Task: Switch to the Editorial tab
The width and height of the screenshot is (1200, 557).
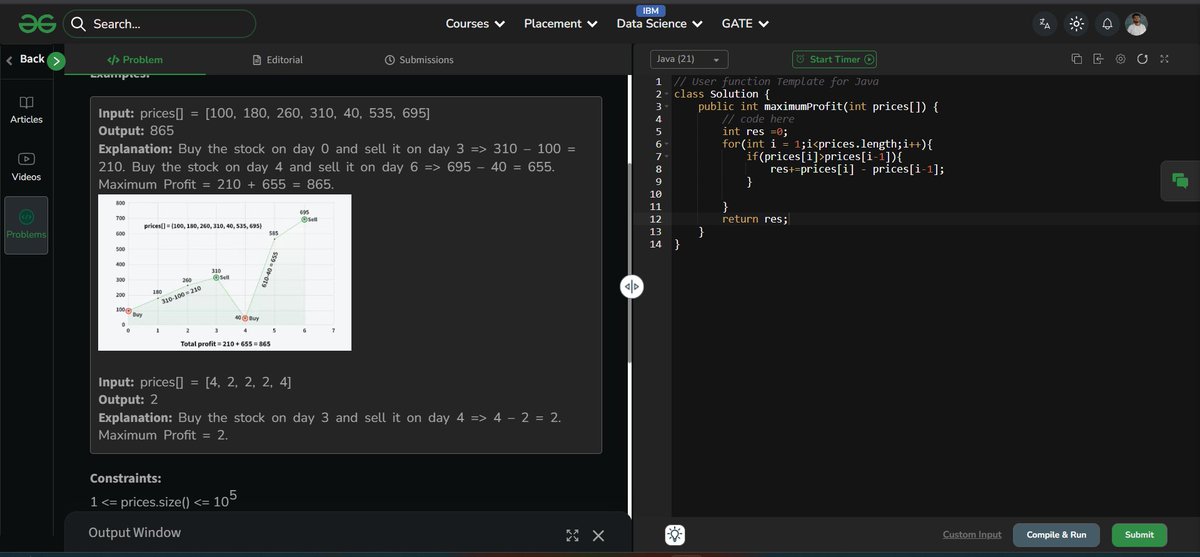Action: click(x=278, y=60)
